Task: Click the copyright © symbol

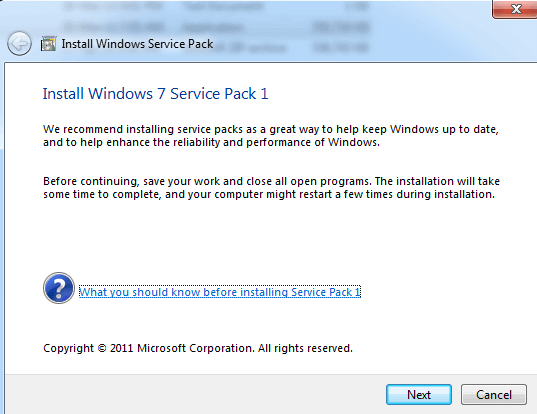Action: click(102, 348)
